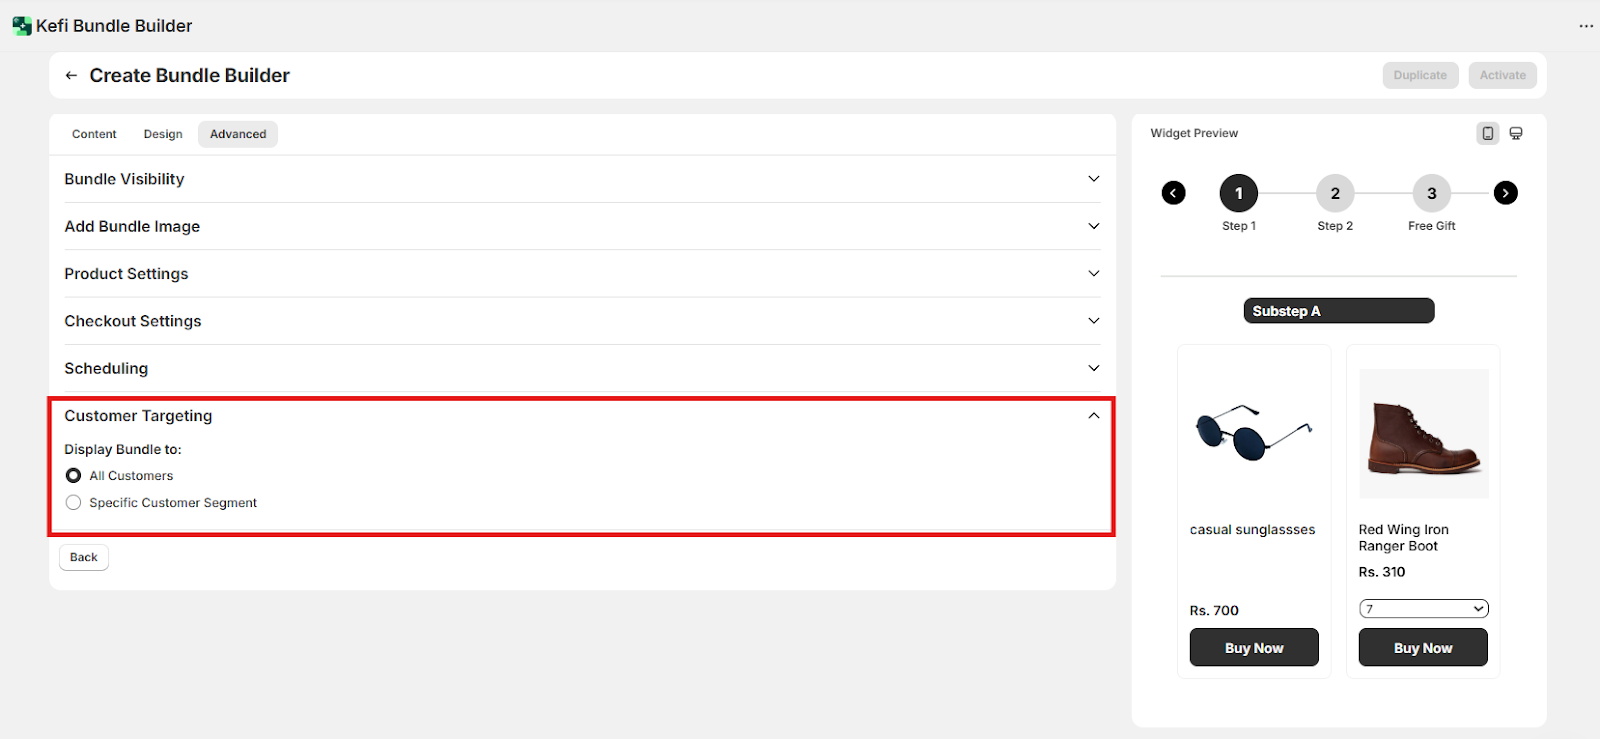Screen dimensions: 1600x739
Task: Switch to the Content tab
Action: (x=94, y=134)
